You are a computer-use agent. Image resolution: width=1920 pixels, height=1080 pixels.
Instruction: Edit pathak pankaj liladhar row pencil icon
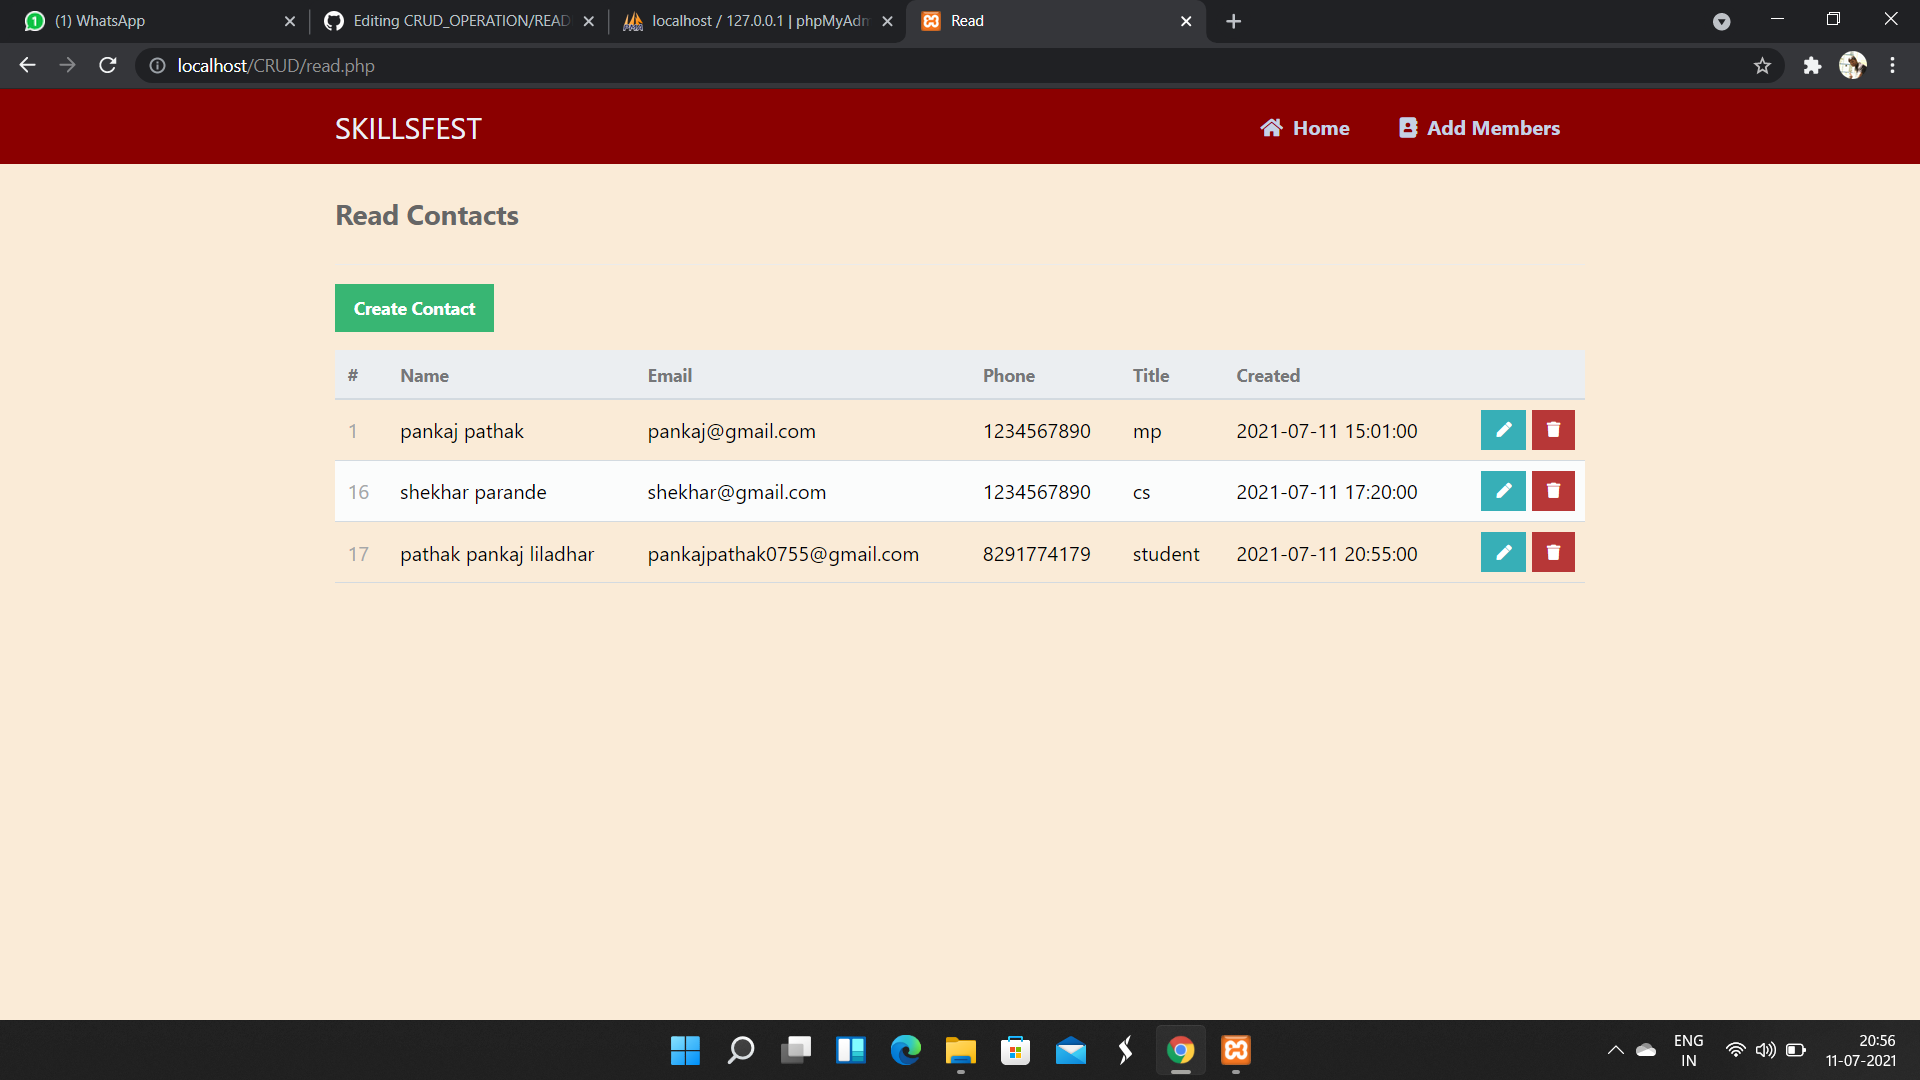pos(1502,553)
